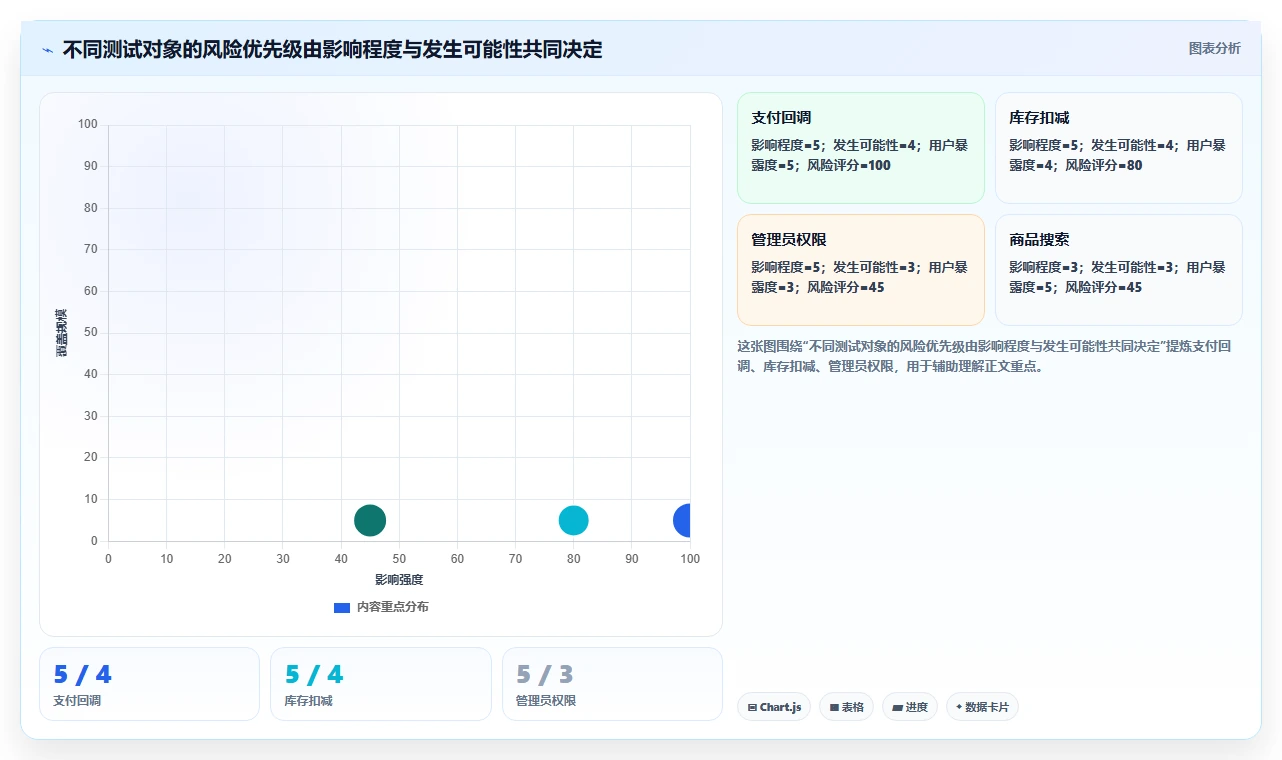Click the 5 / 3 管理员权限 stat card
This screenshot has height=760, width=1282.
[612, 684]
